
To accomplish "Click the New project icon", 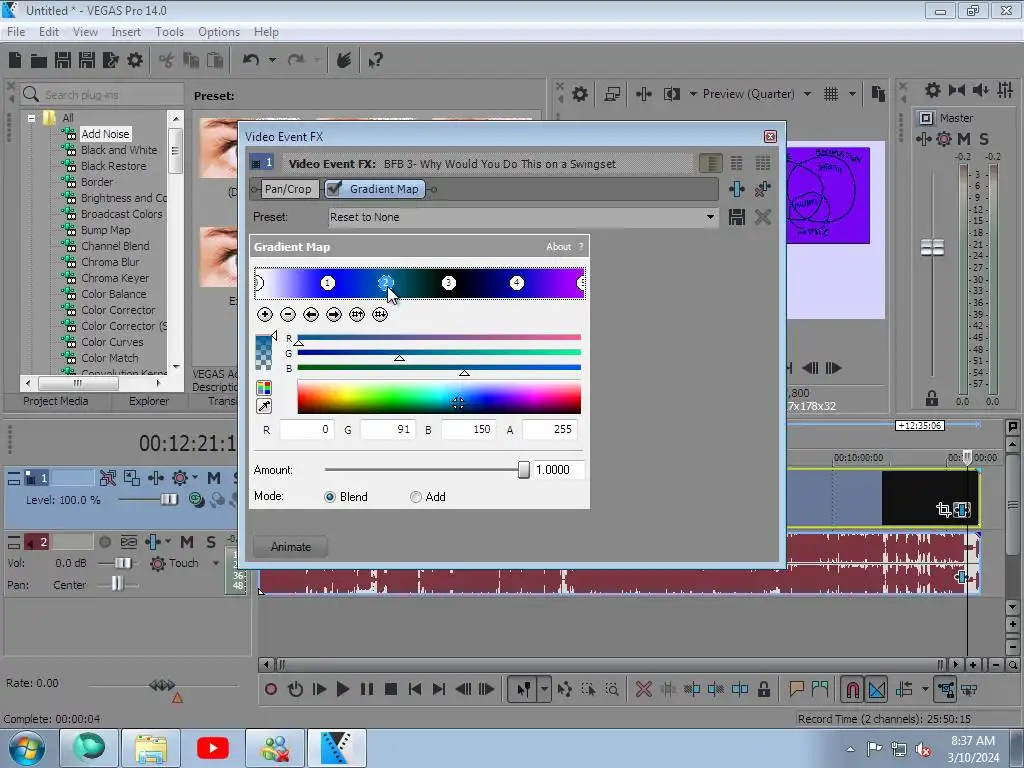I will click(15, 60).
